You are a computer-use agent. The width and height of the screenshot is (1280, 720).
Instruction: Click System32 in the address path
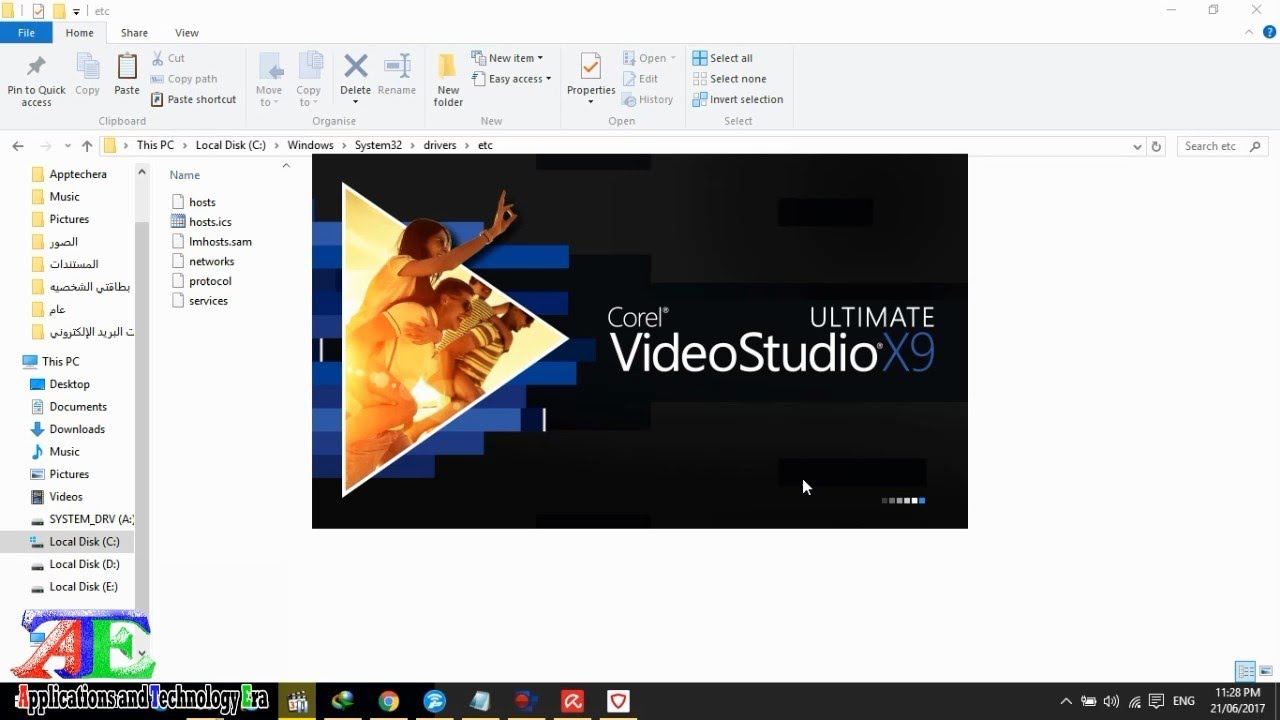(378, 146)
